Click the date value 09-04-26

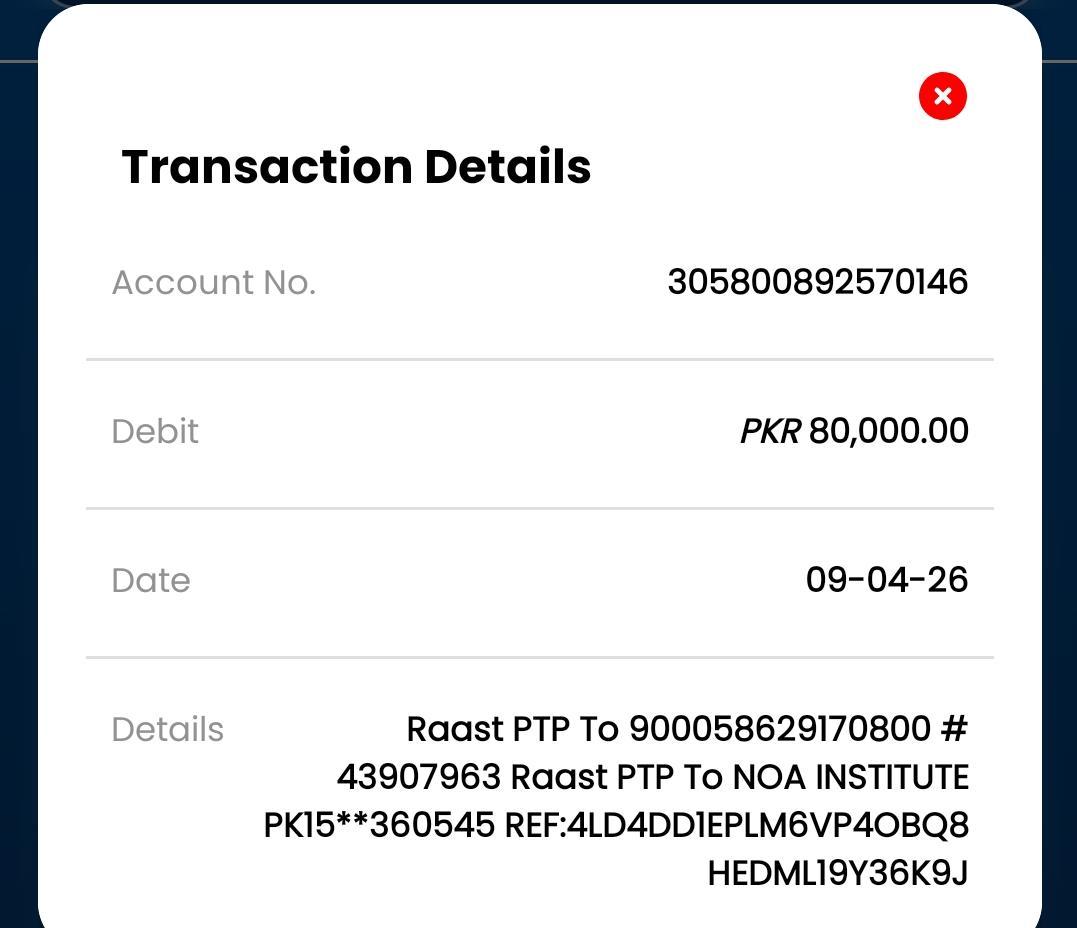pyautogui.click(x=886, y=580)
